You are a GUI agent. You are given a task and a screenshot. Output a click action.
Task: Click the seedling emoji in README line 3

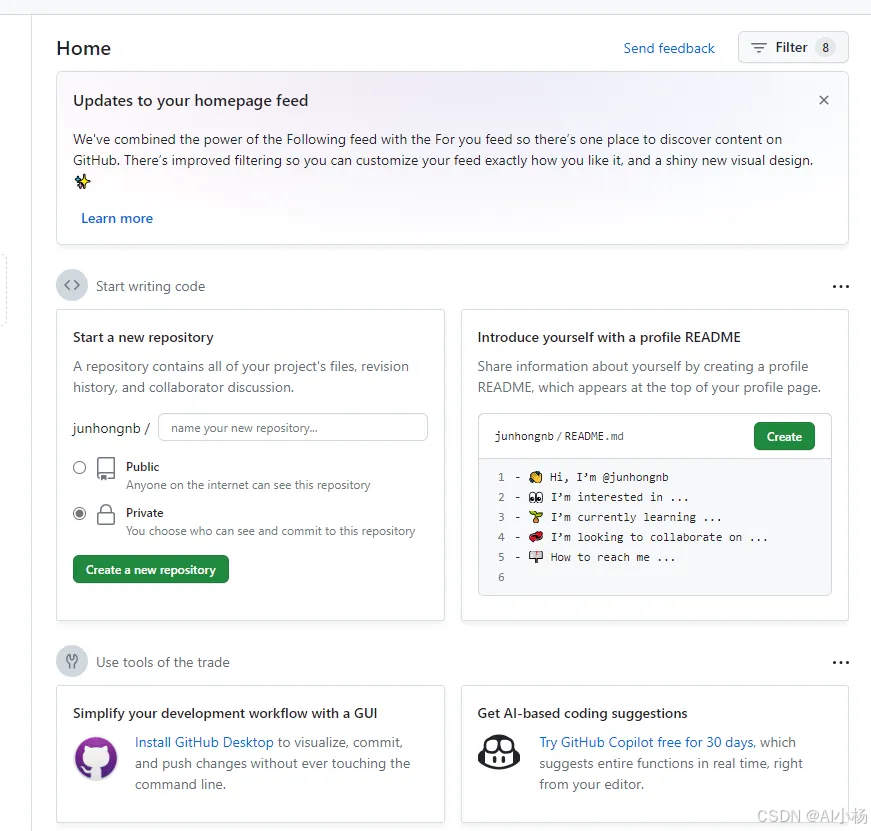[x=535, y=517]
